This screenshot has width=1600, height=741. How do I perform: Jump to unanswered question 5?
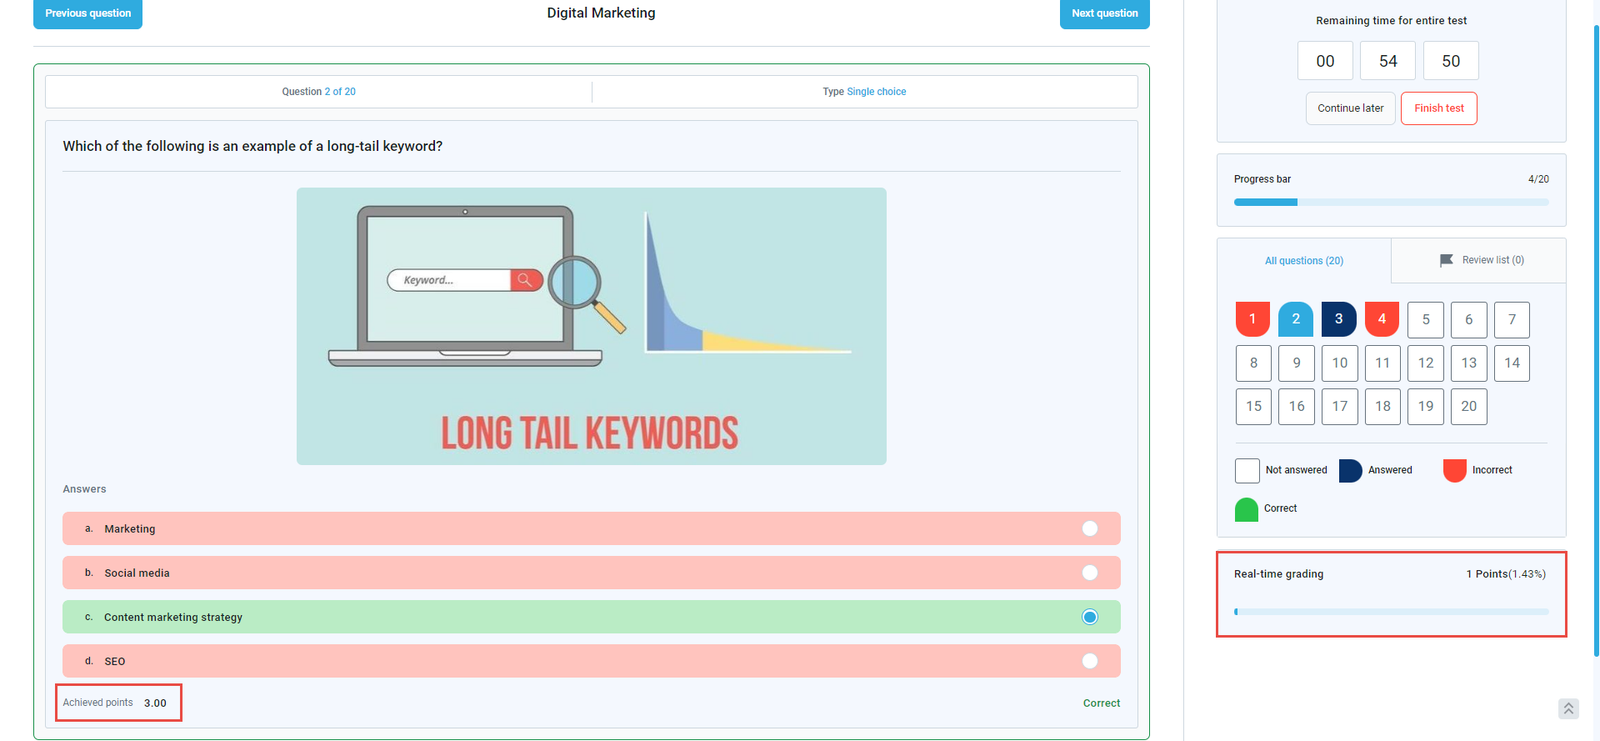[1425, 320]
